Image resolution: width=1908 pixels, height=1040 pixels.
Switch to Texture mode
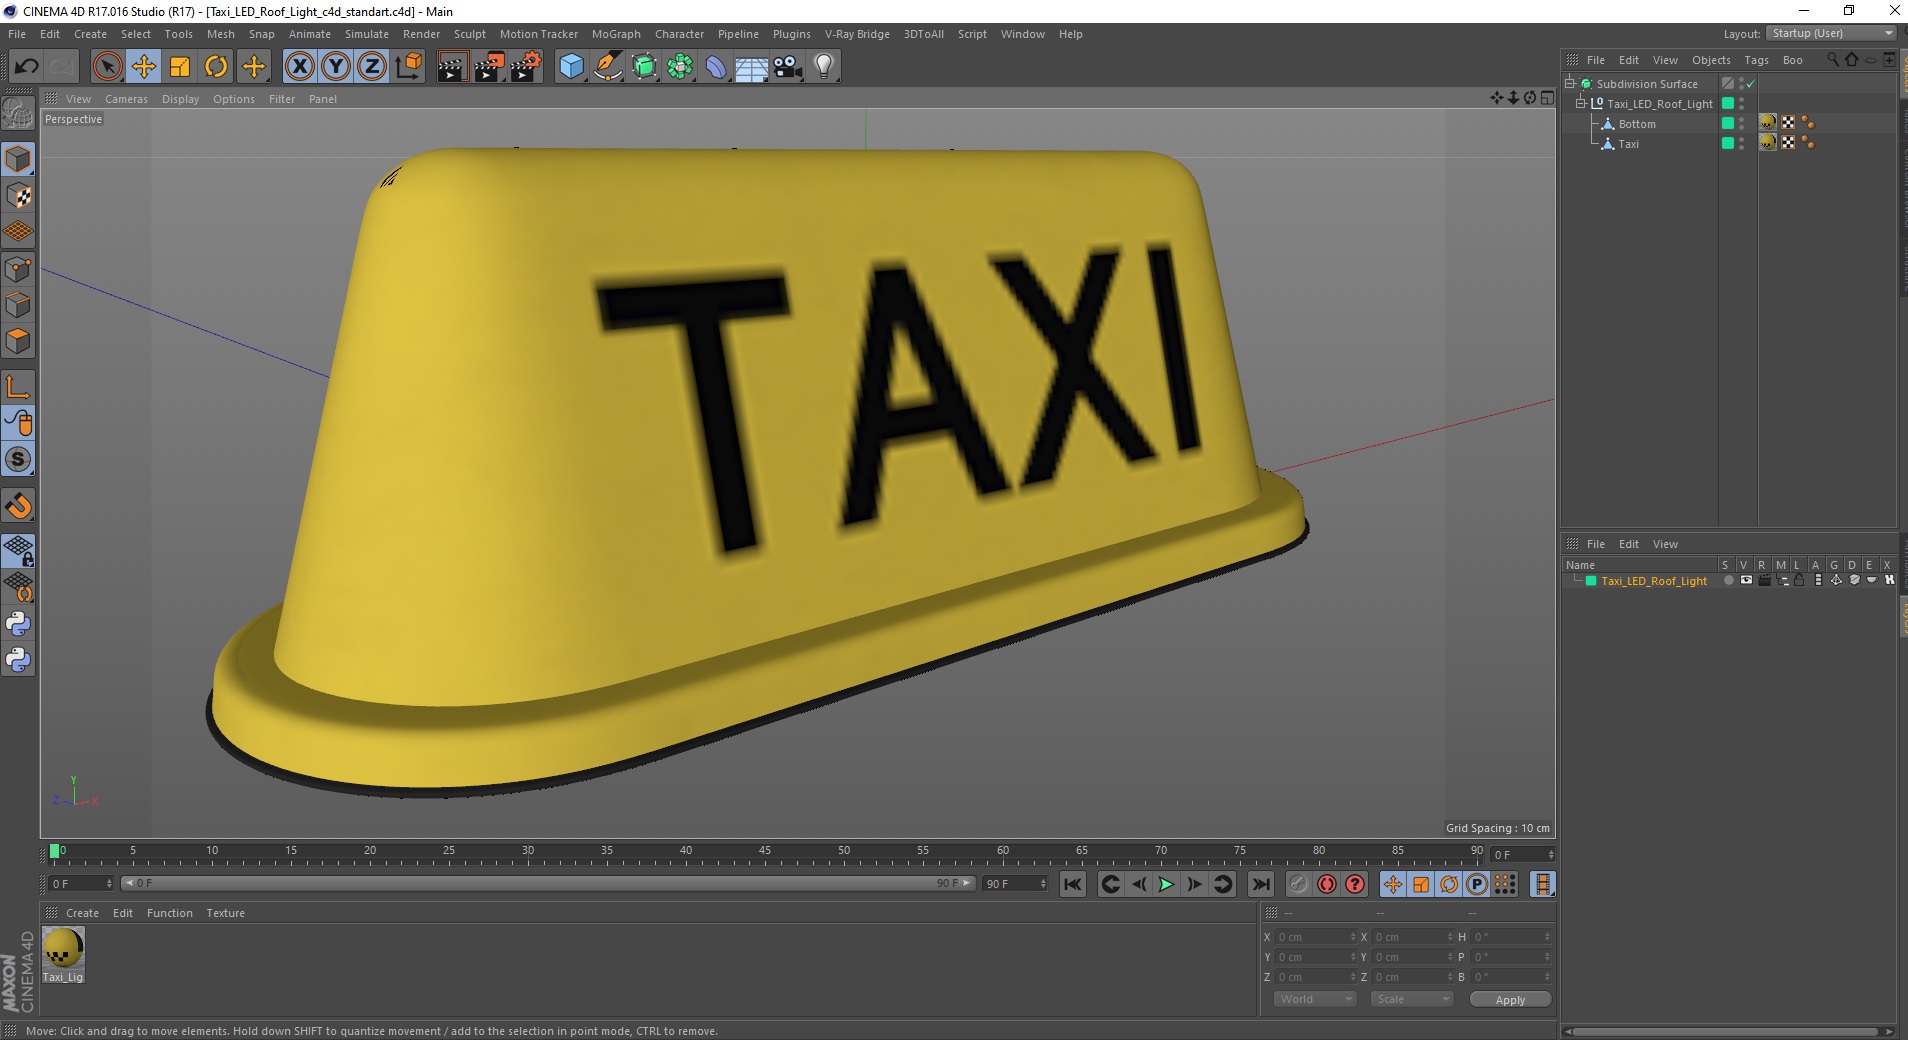click(18, 196)
